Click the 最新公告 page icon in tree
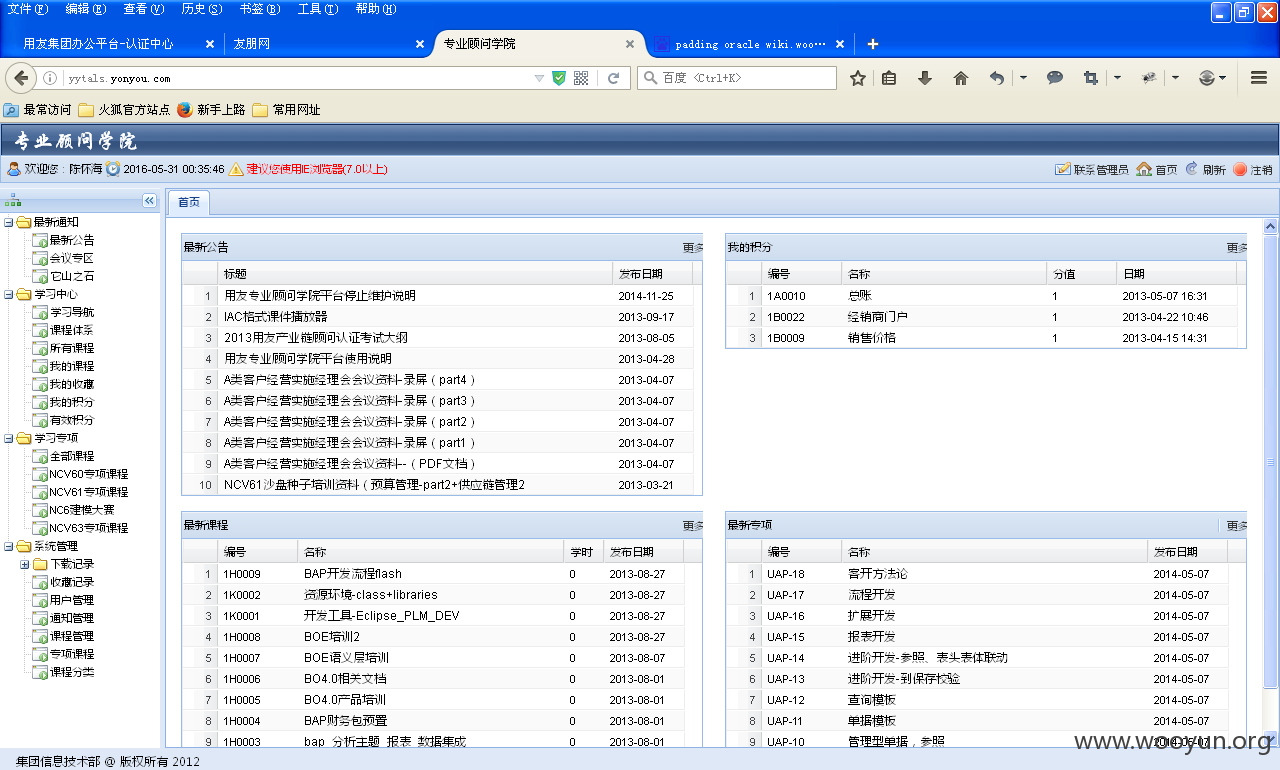 (40, 240)
